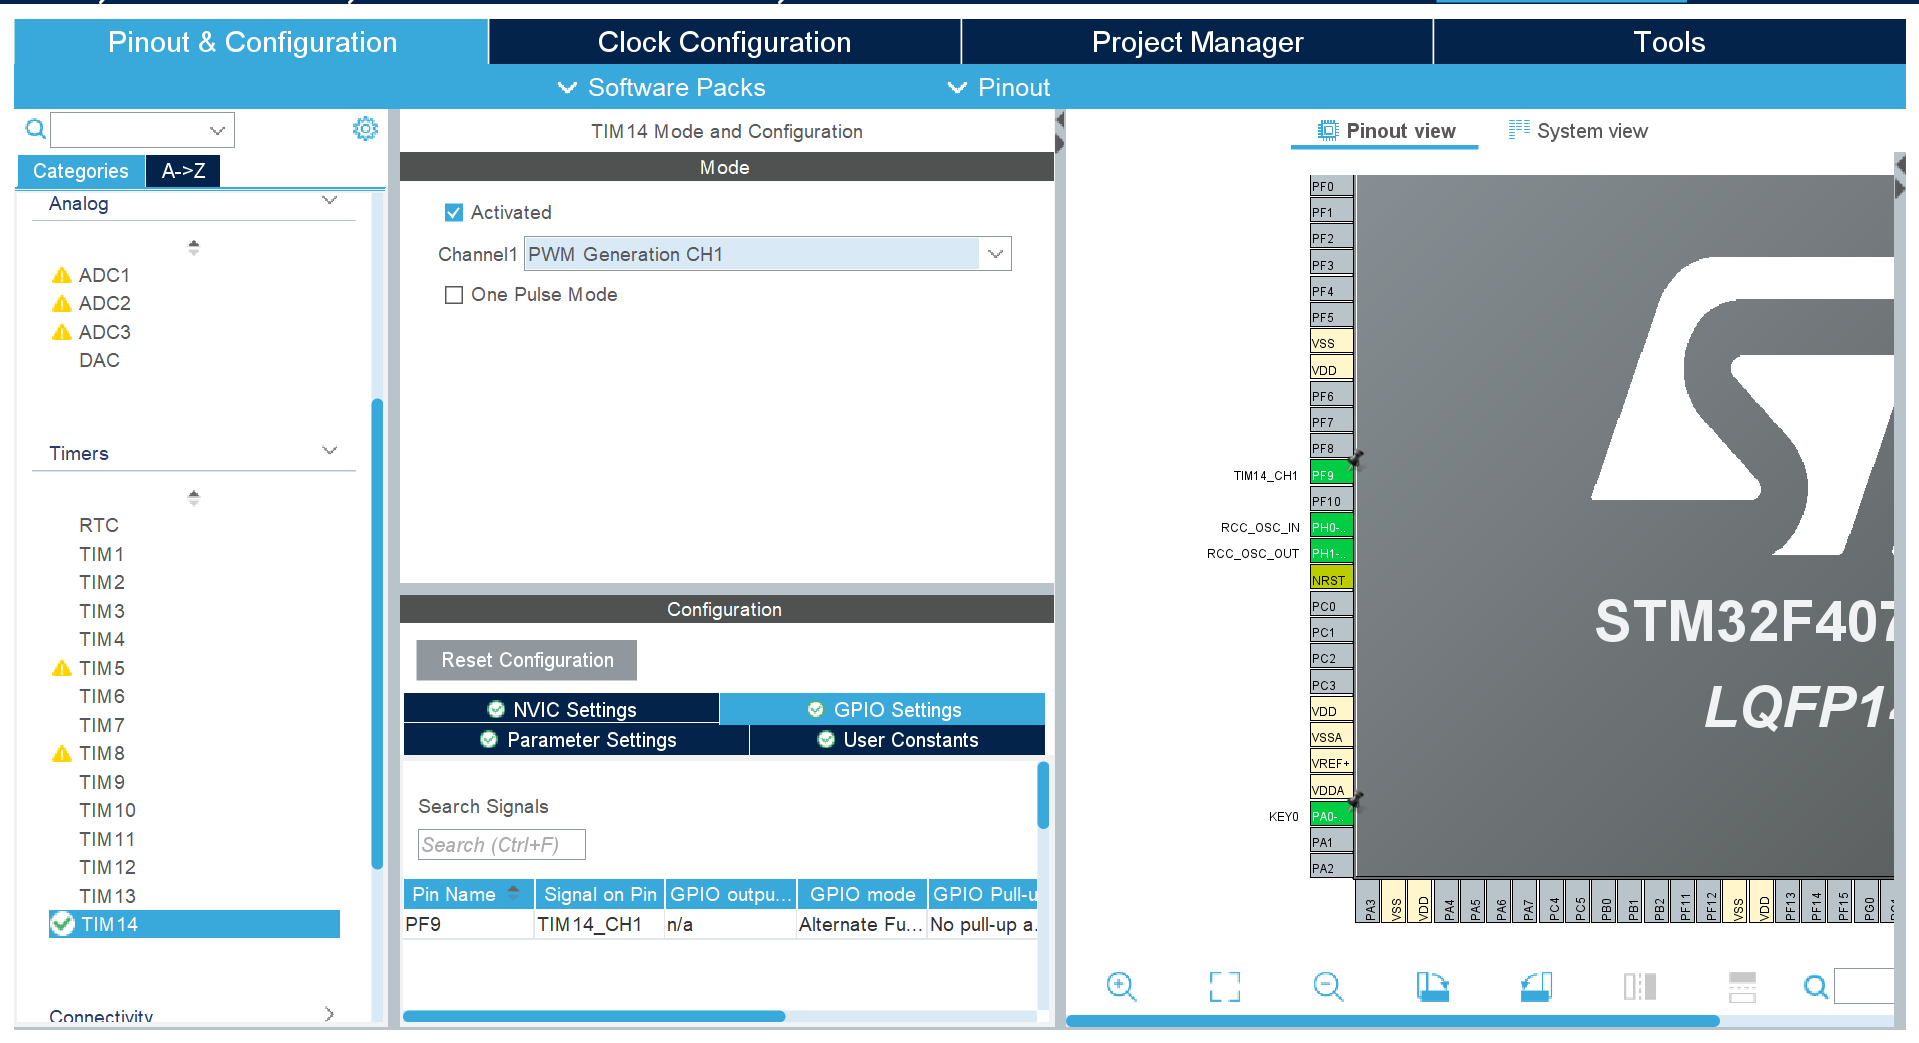Click the TIM5 warning icon

62,668
